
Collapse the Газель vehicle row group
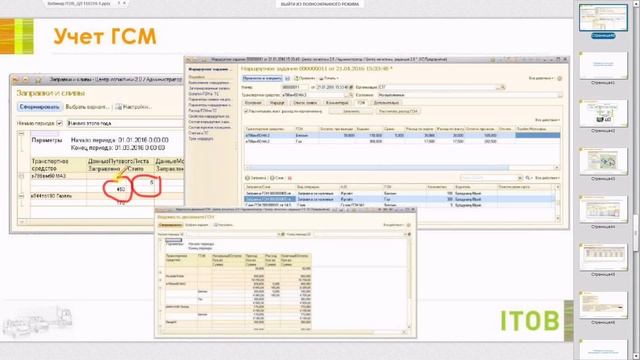[21, 196]
